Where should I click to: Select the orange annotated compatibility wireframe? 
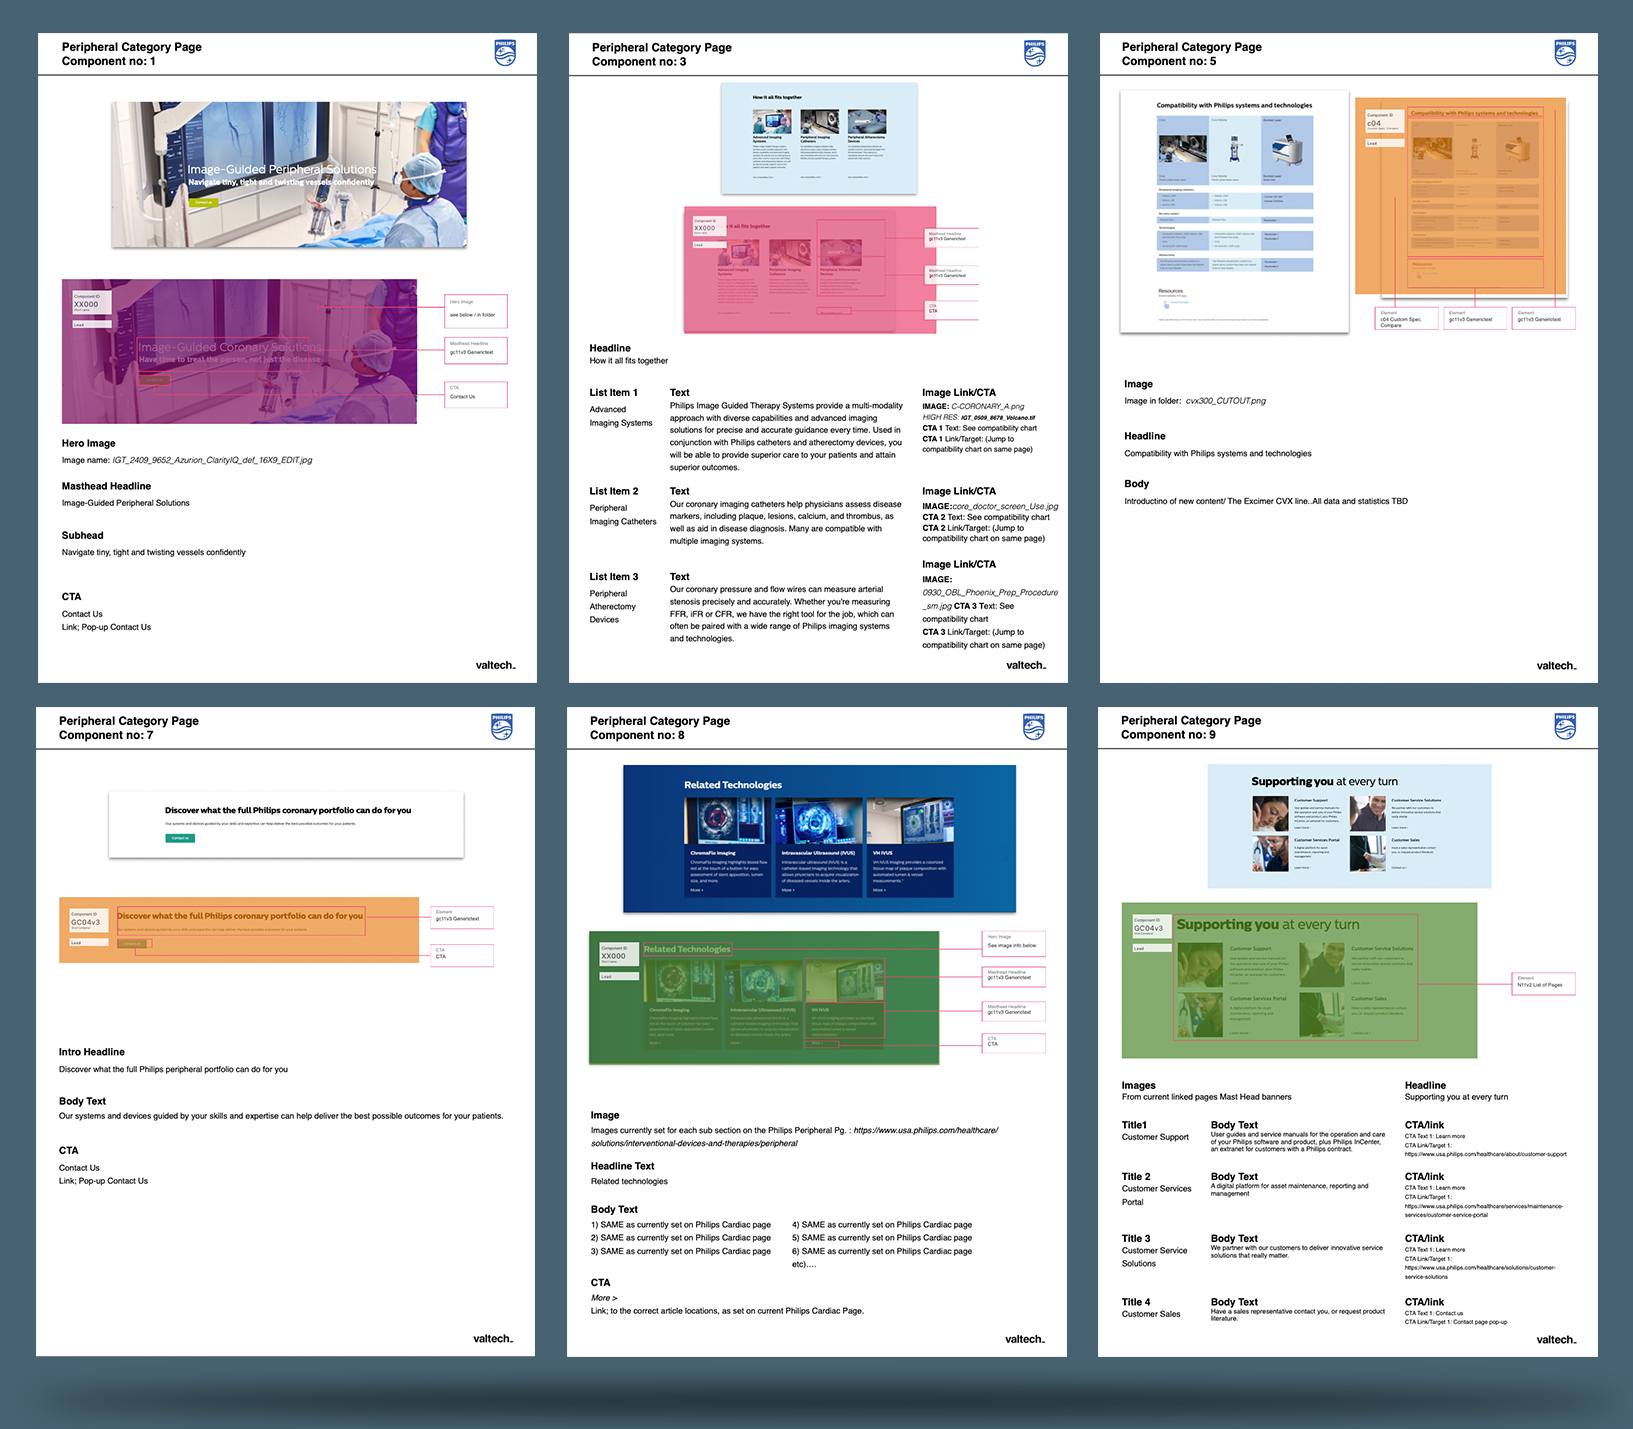tap(1461, 196)
